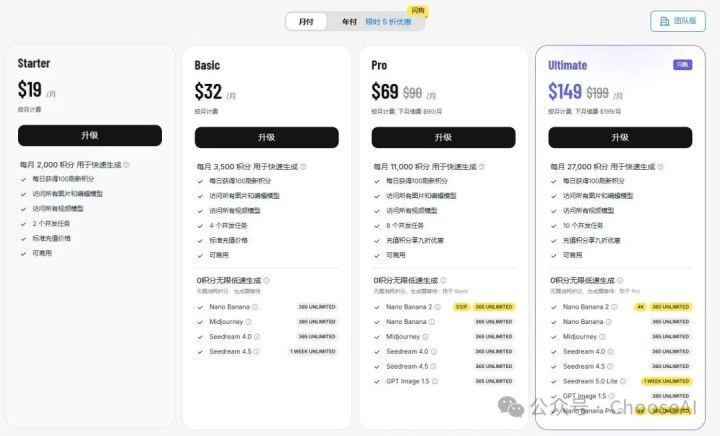Screen dimensions: 720x436
Task: Open info icon next to Ultimate 0积分无限低速生成
Action: pyautogui.click(x=620, y=280)
